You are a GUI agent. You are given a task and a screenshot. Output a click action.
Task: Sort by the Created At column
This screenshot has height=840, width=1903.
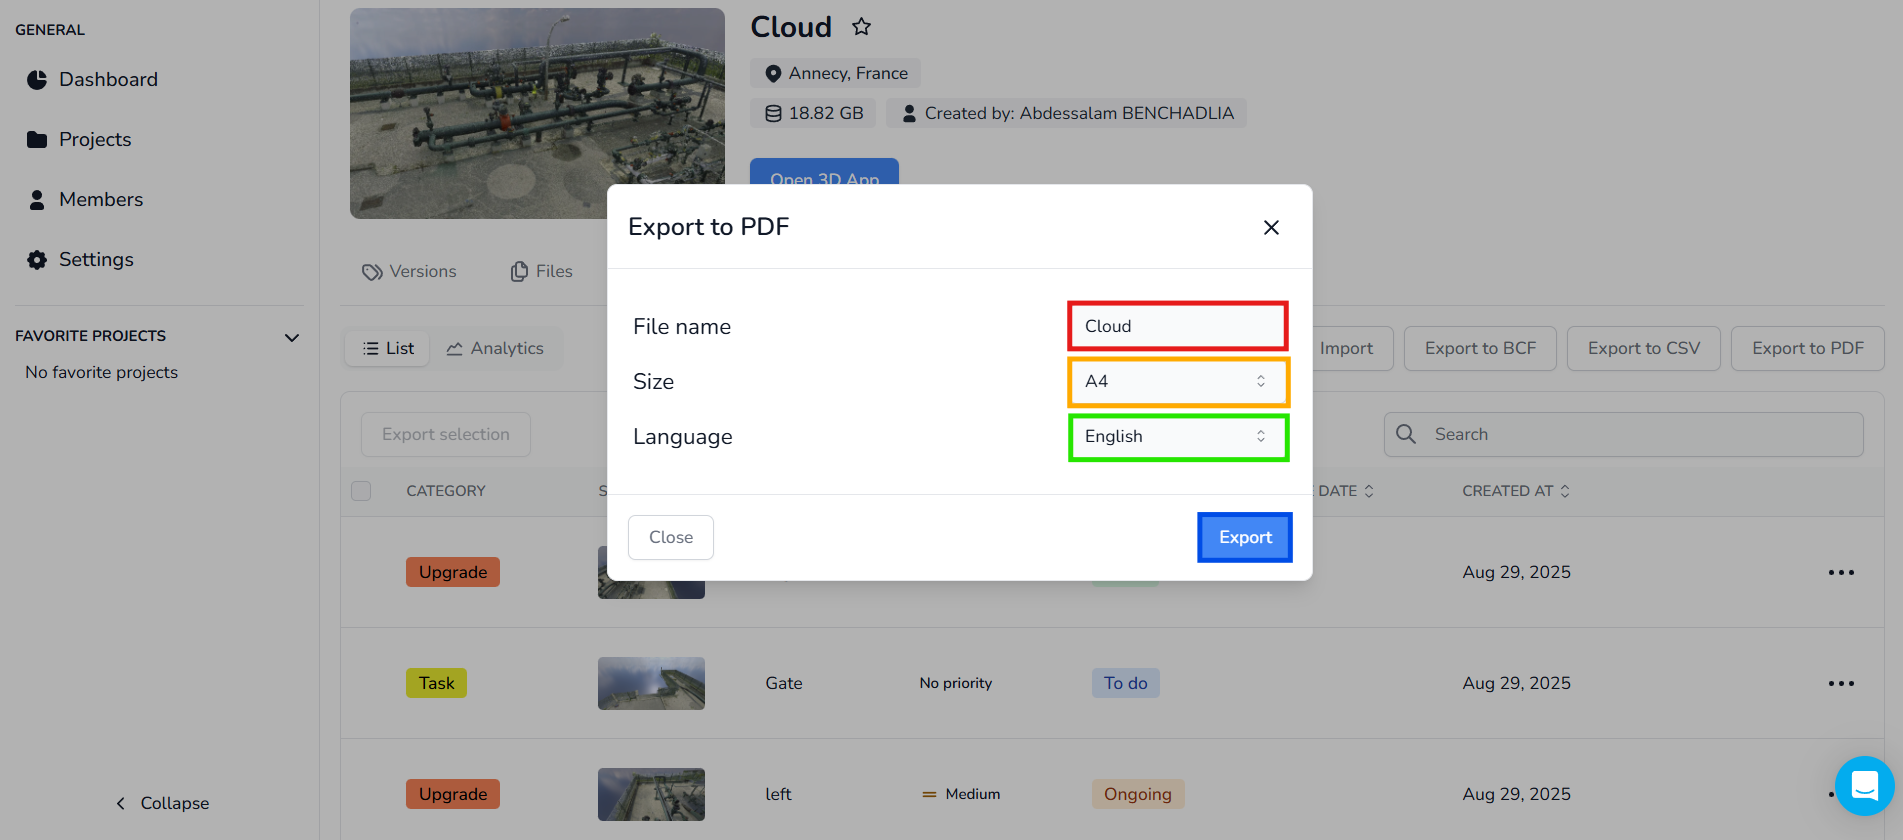pos(1516,491)
